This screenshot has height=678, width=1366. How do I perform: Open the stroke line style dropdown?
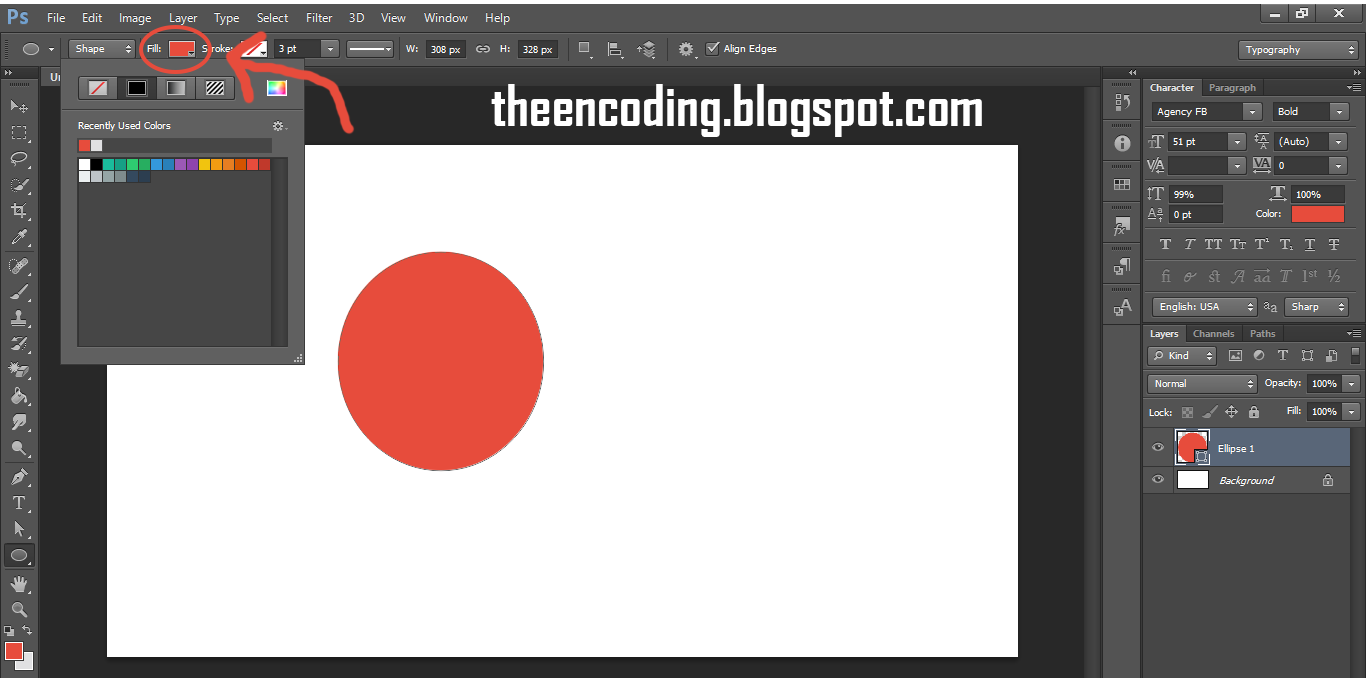coord(370,49)
